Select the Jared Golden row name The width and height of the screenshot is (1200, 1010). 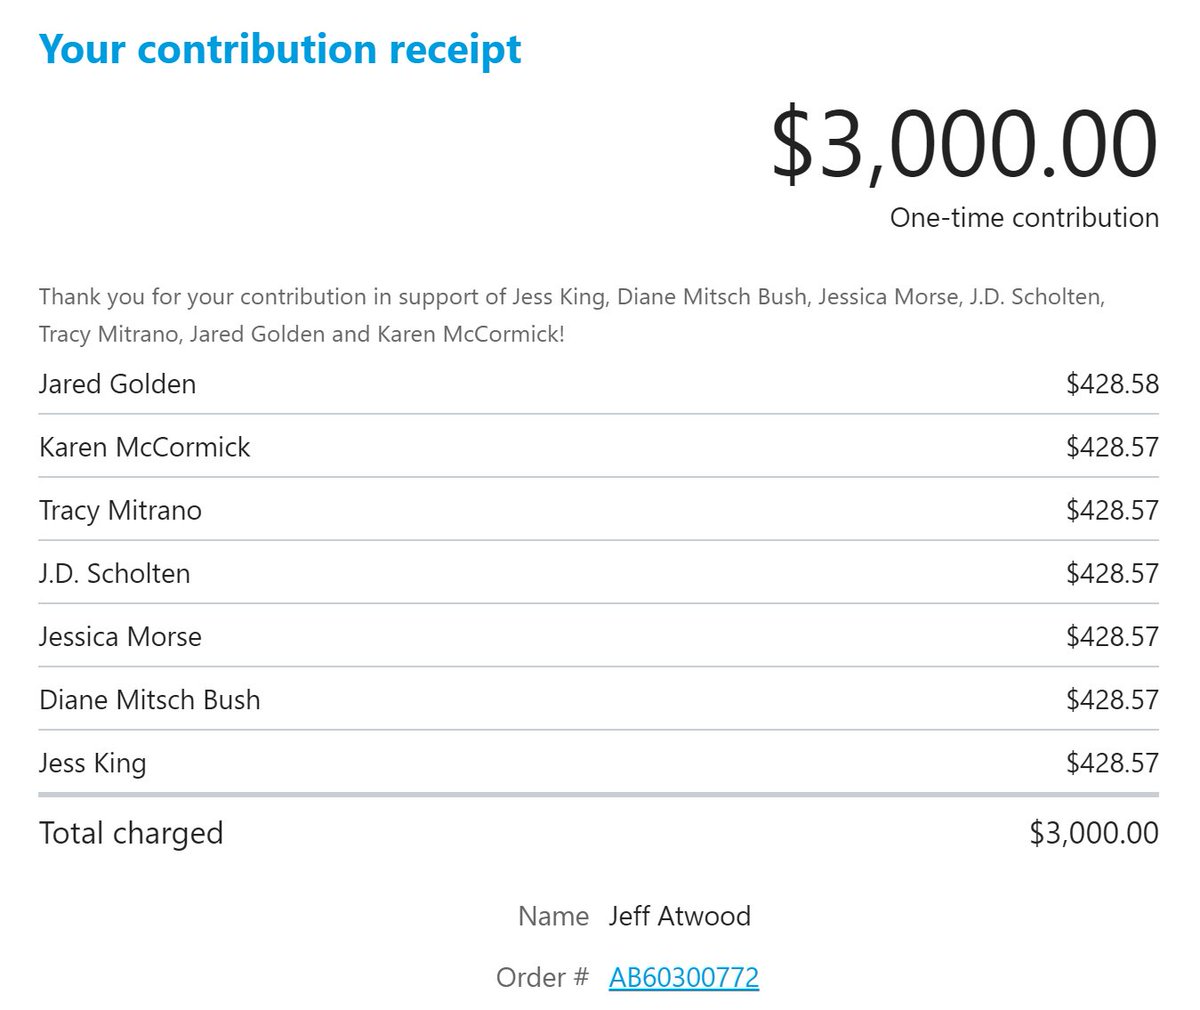pyautogui.click(x=117, y=384)
